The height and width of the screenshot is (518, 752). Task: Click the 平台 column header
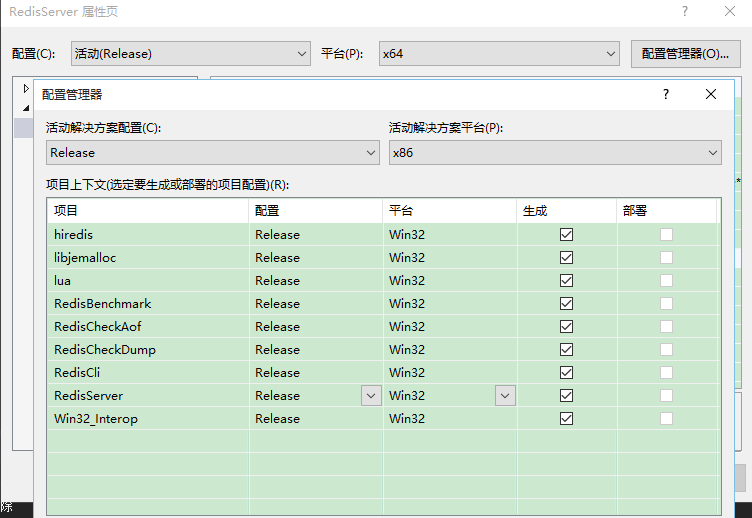[x=450, y=211]
